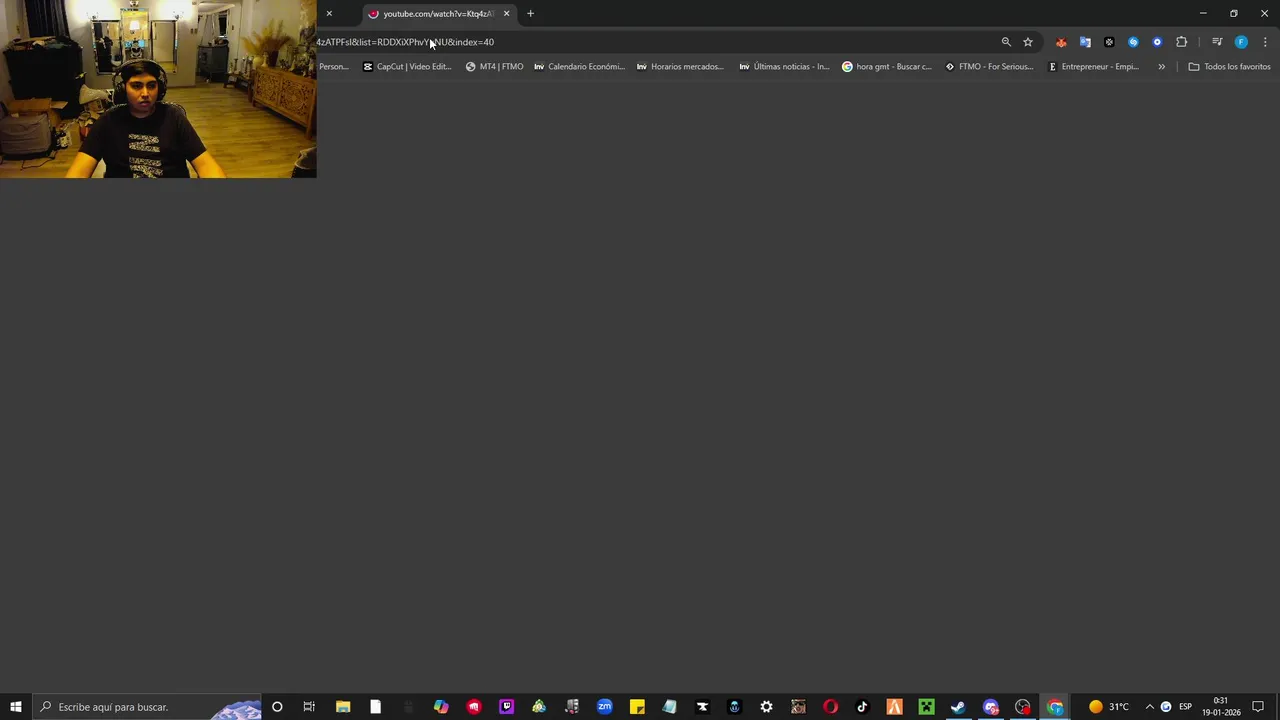Close the youtube.com/watch tab
The image size is (1280, 720).
click(x=506, y=14)
